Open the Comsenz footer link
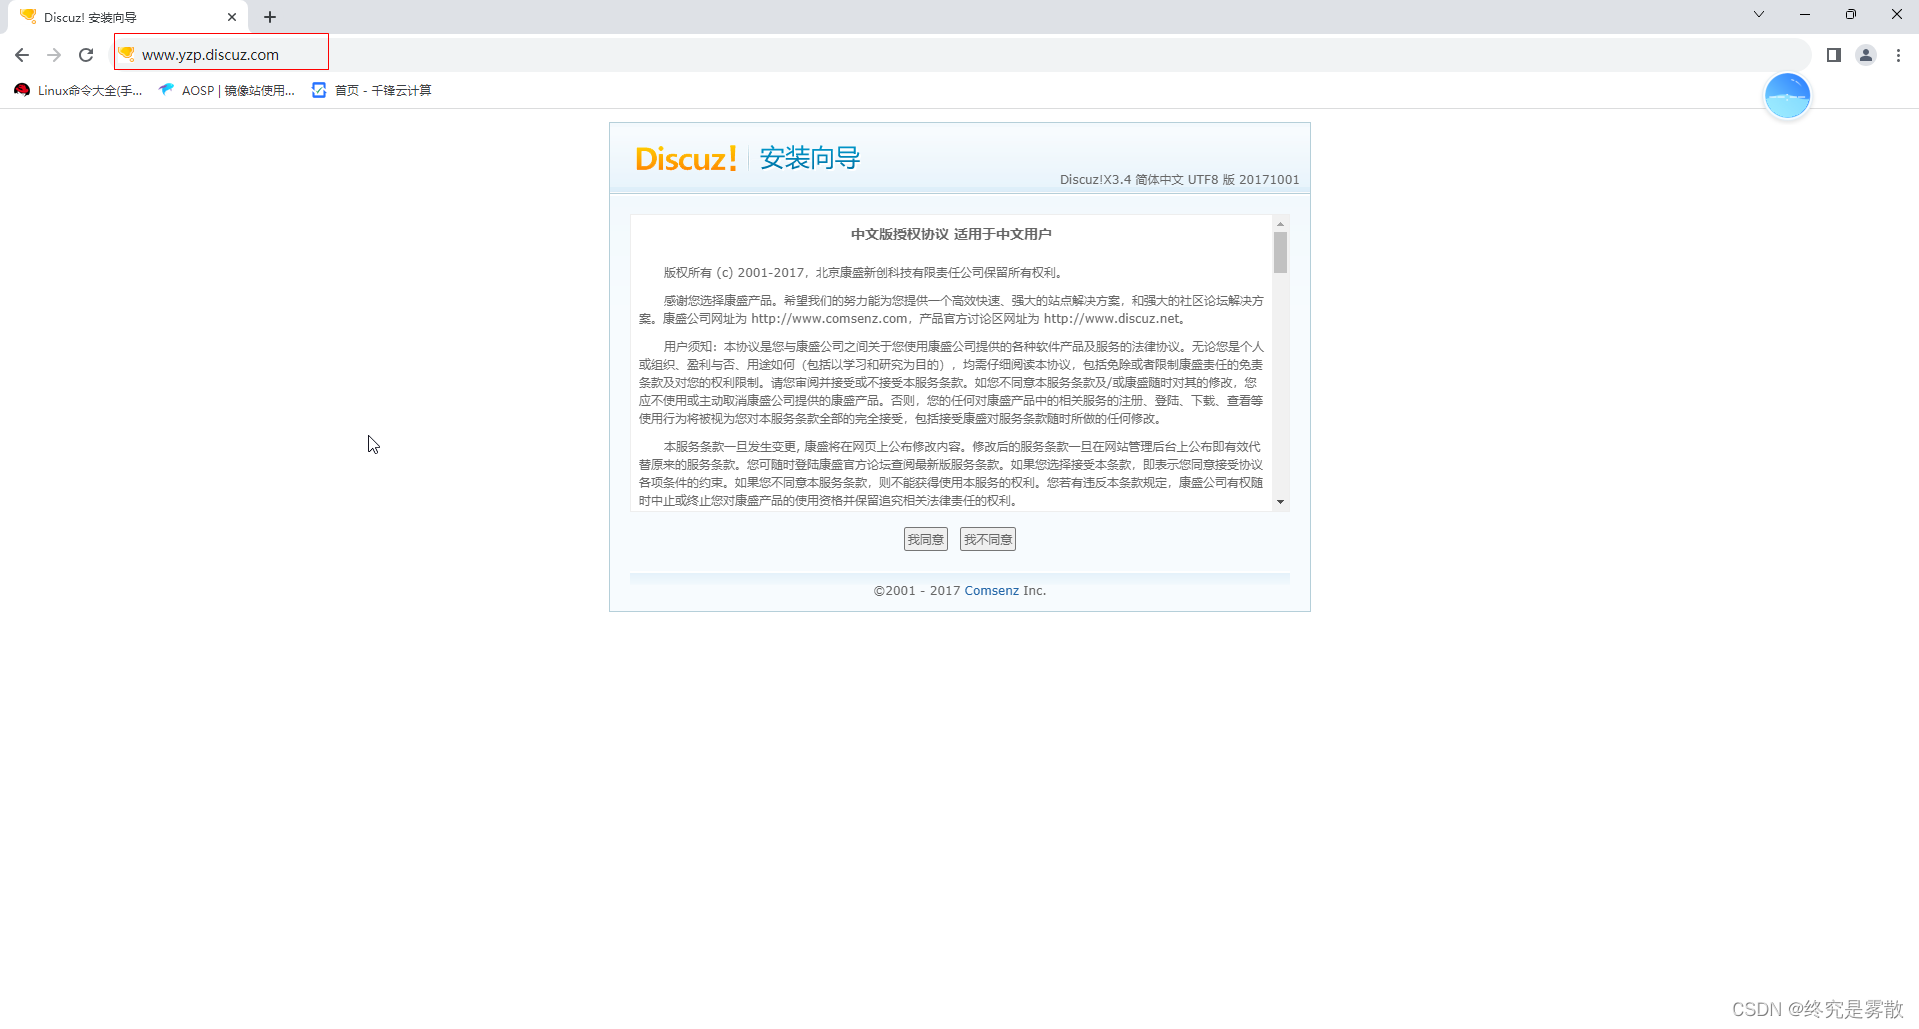Image resolution: width=1919 pixels, height=1029 pixels. 991,591
